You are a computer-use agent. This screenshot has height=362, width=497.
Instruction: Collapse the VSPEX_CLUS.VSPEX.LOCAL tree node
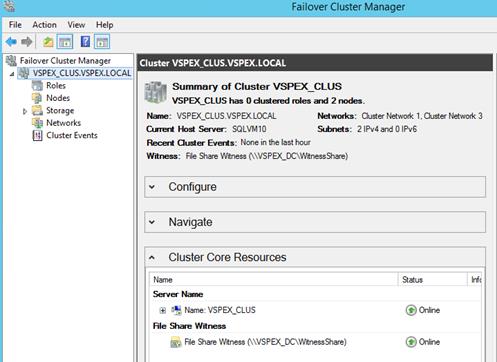pyautogui.click(x=12, y=74)
